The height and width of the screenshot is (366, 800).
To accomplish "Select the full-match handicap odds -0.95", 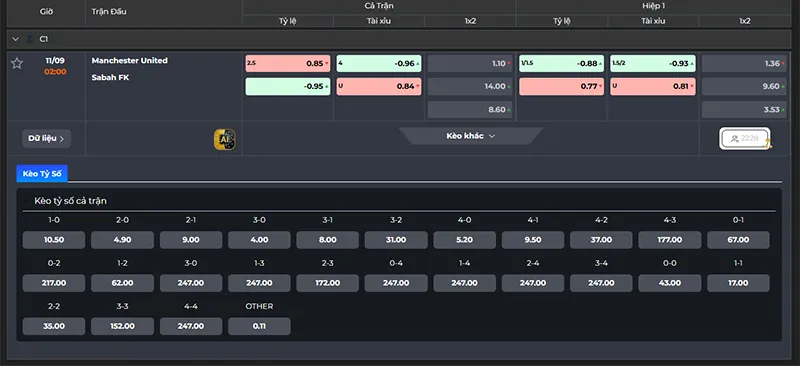I will coord(288,86).
